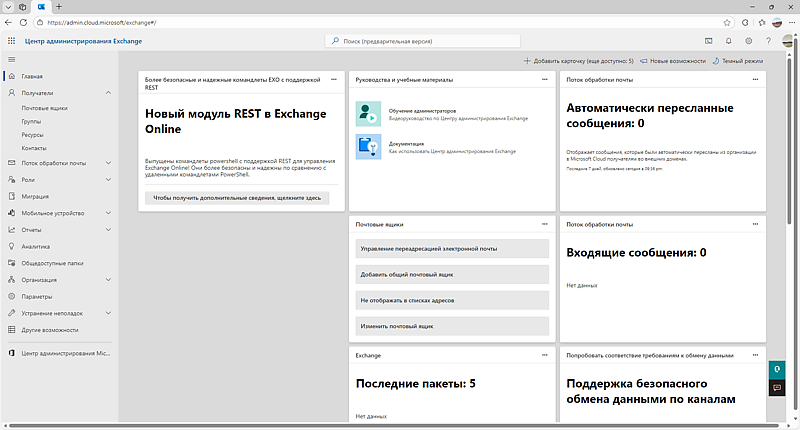Expand Мобильное устройство section
This screenshot has height=430, width=800.
tap(108, 213)
